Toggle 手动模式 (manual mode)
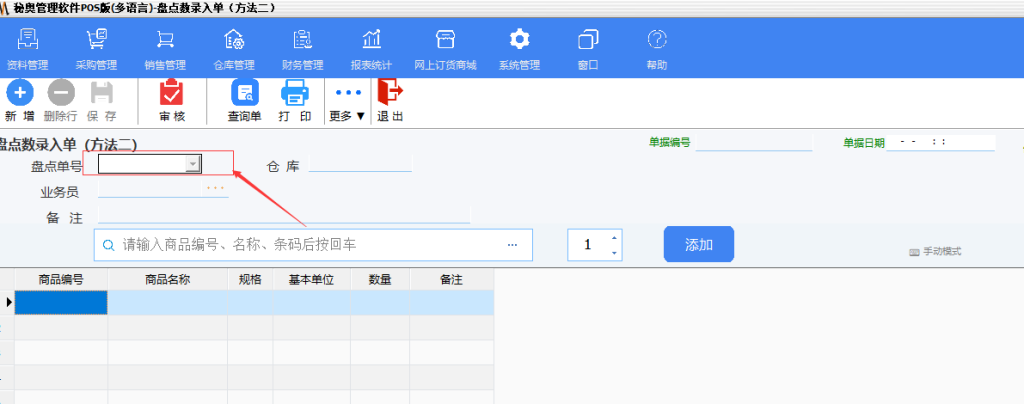The width and height of the screenshot is (1024, 404). click(x=935, y=252)
